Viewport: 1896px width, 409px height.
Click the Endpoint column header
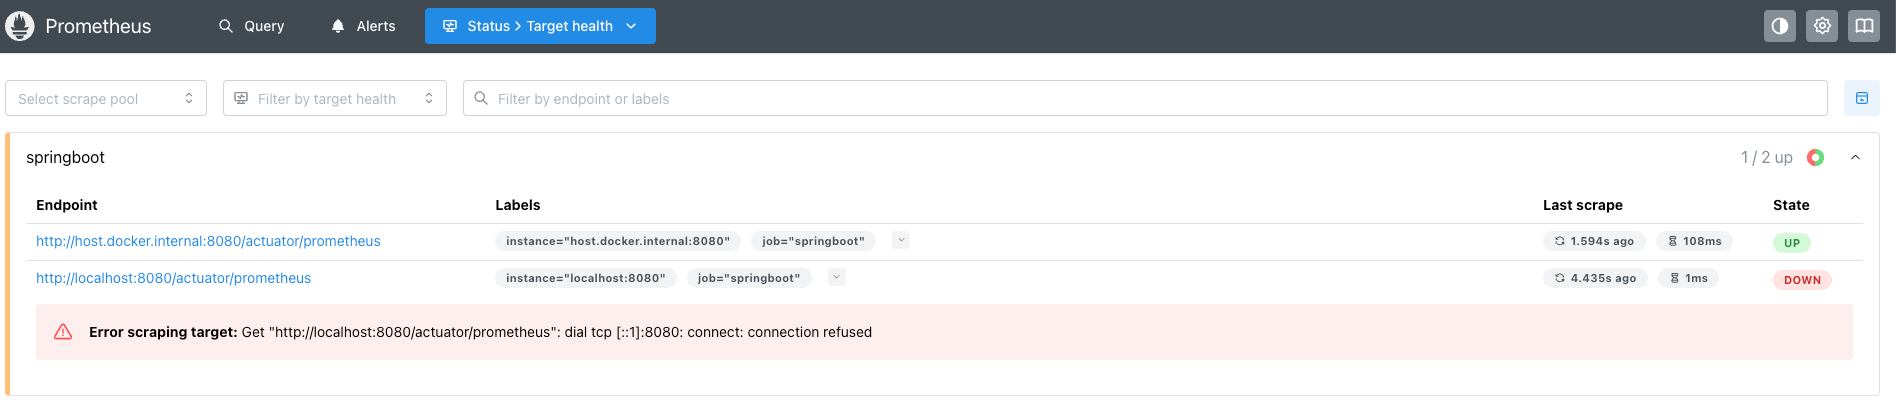pos(67,205)
